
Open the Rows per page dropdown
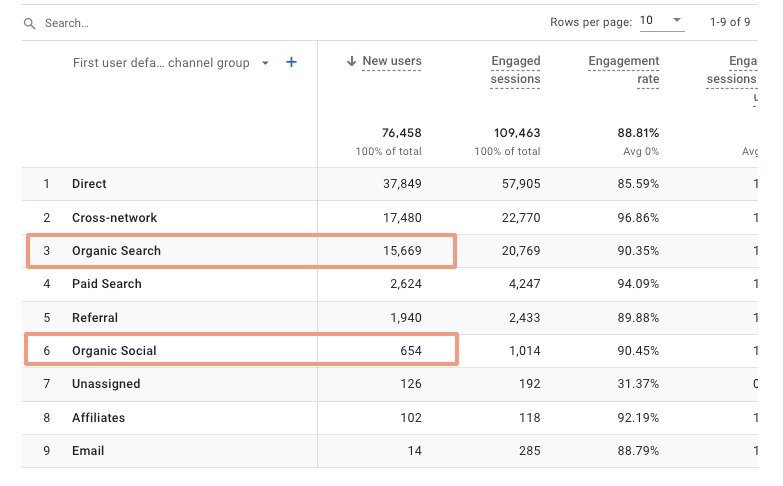(x=662, y=21)
